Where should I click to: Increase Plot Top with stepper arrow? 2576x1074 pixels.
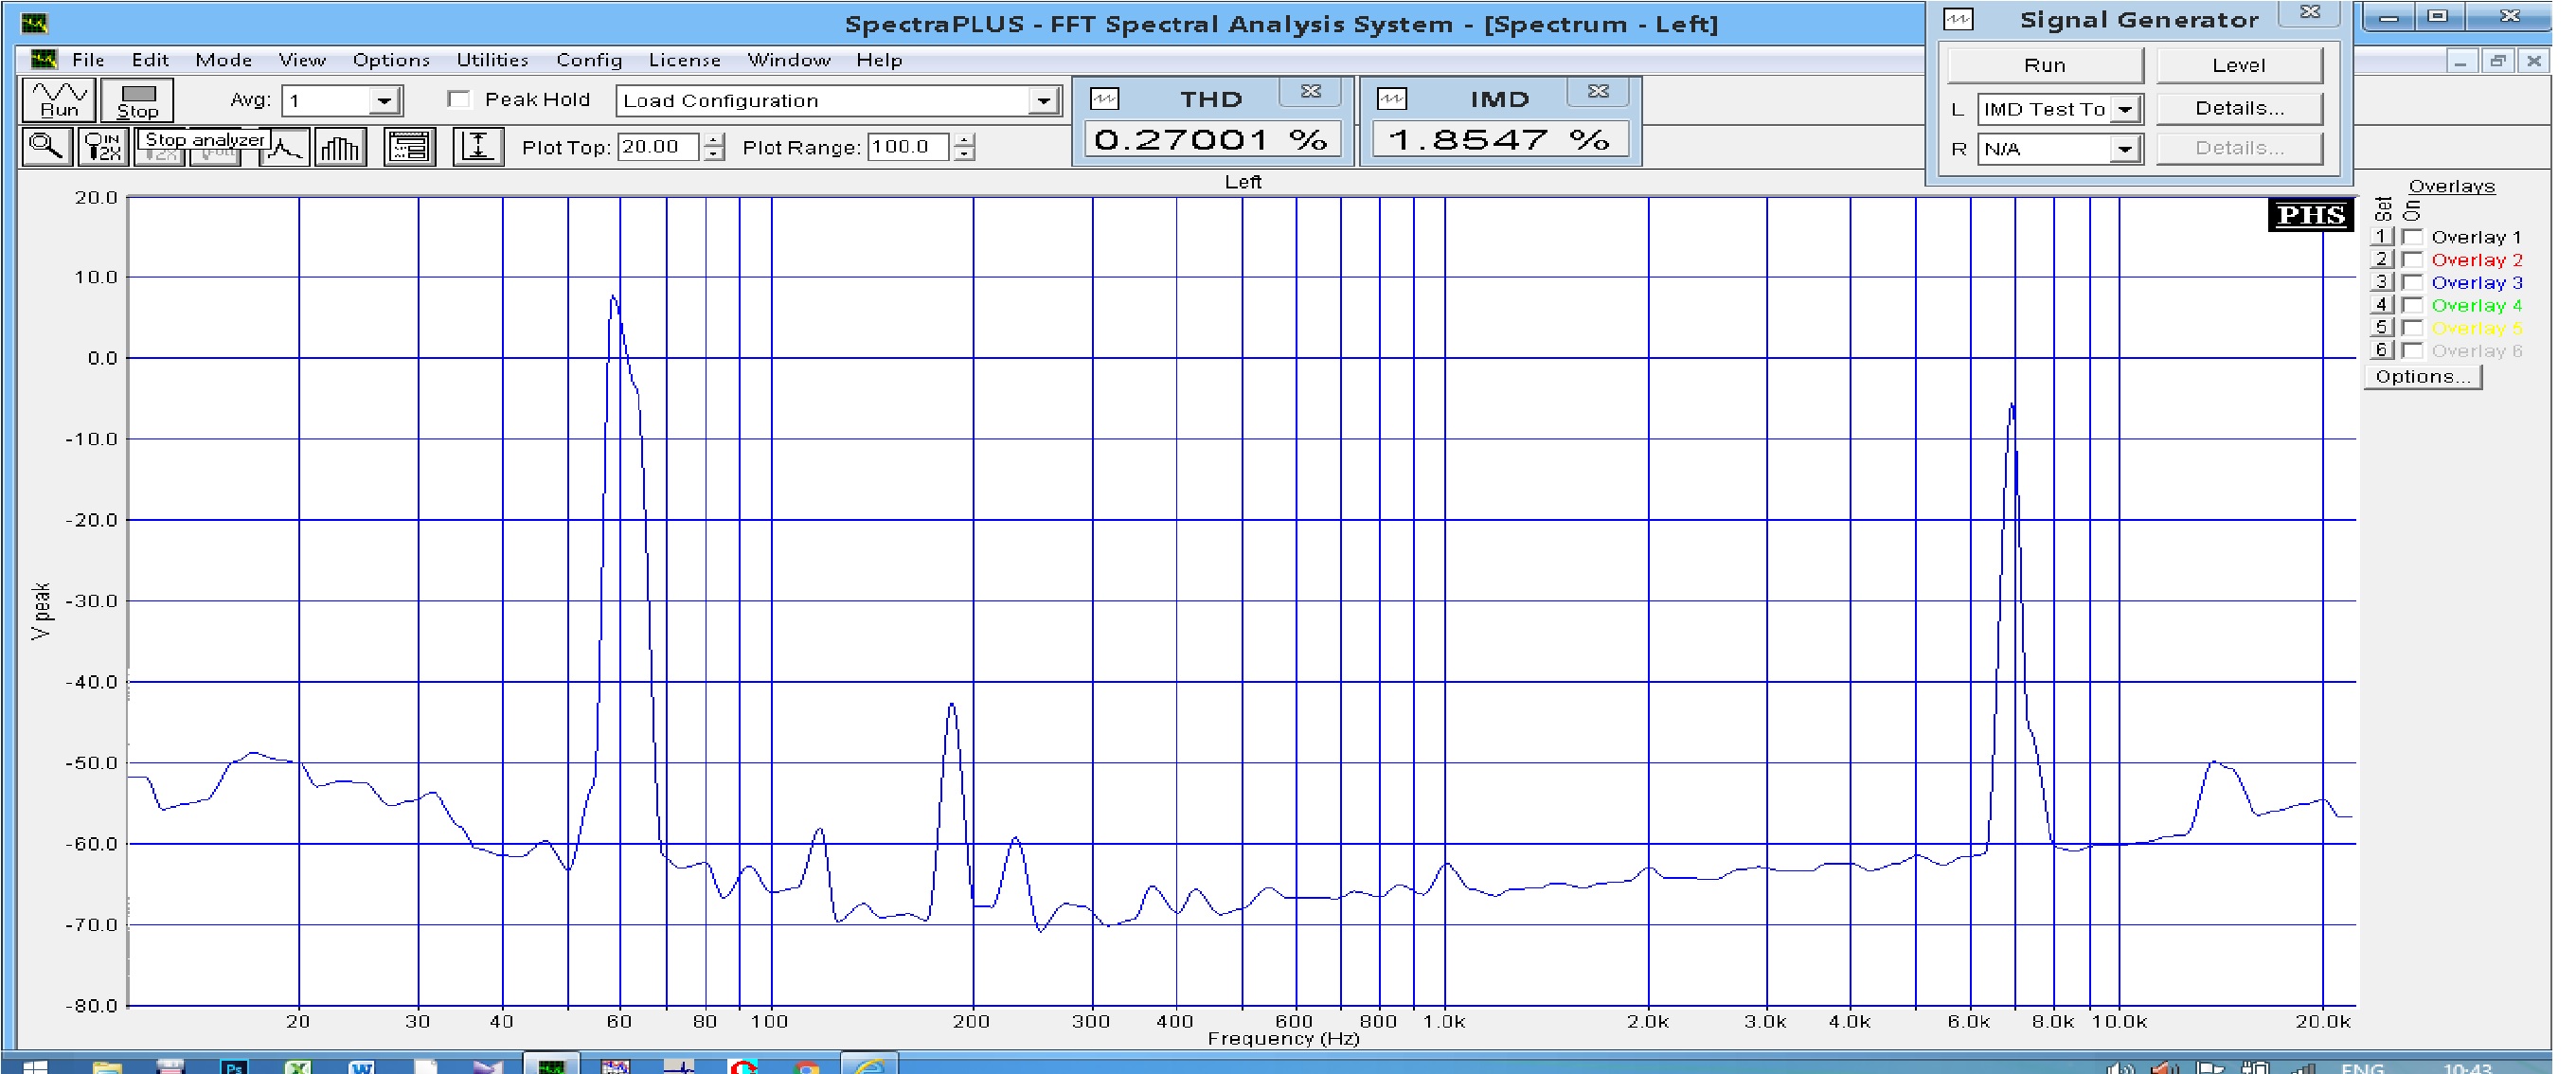click(713, 140)
